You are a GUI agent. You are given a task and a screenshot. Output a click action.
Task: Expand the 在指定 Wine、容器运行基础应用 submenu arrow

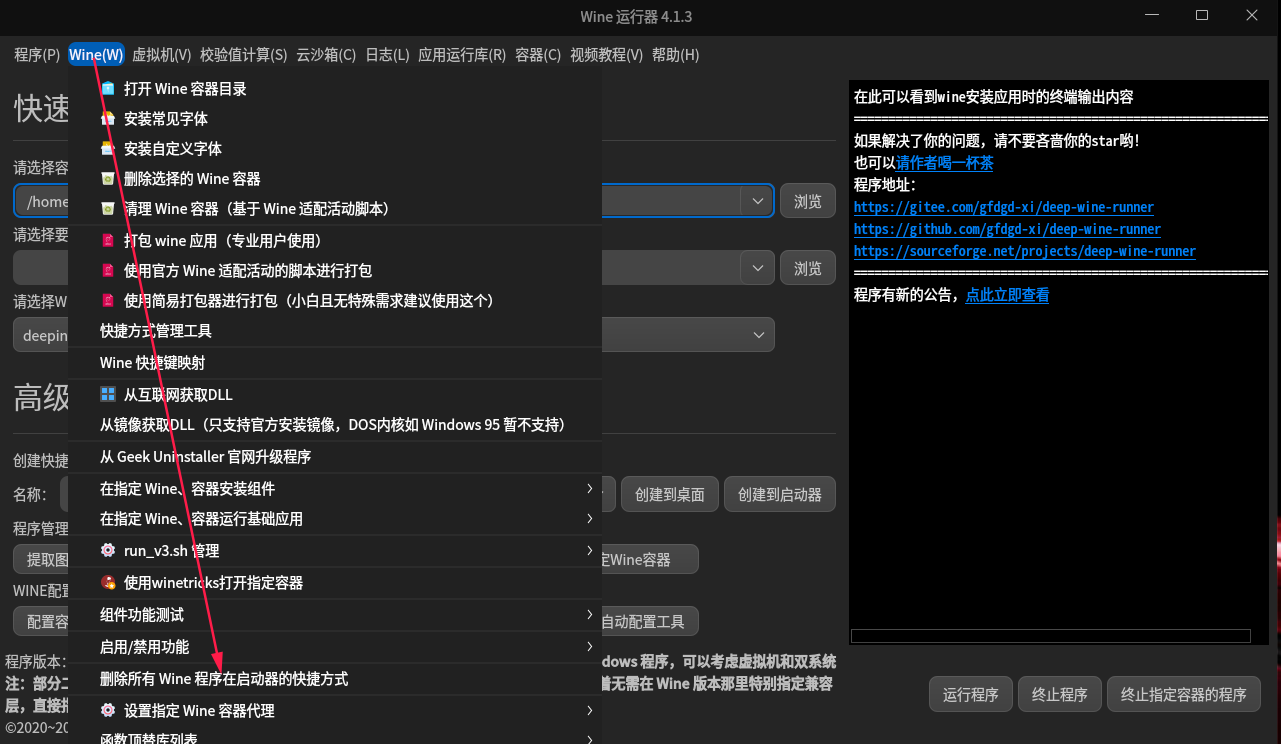[x=590, y=519]
